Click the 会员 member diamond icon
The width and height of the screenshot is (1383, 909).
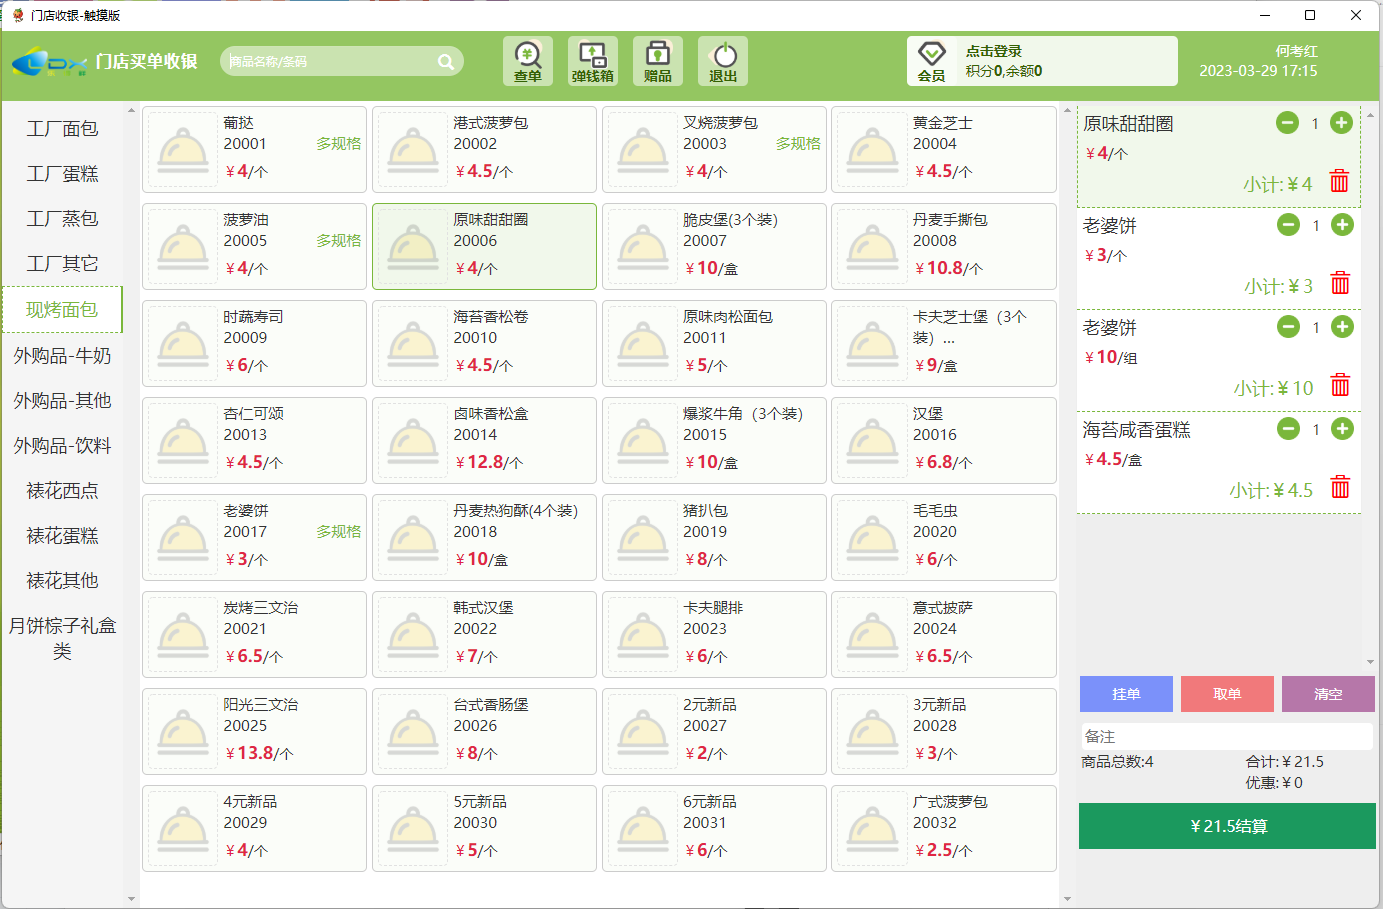tap(932, 61)
